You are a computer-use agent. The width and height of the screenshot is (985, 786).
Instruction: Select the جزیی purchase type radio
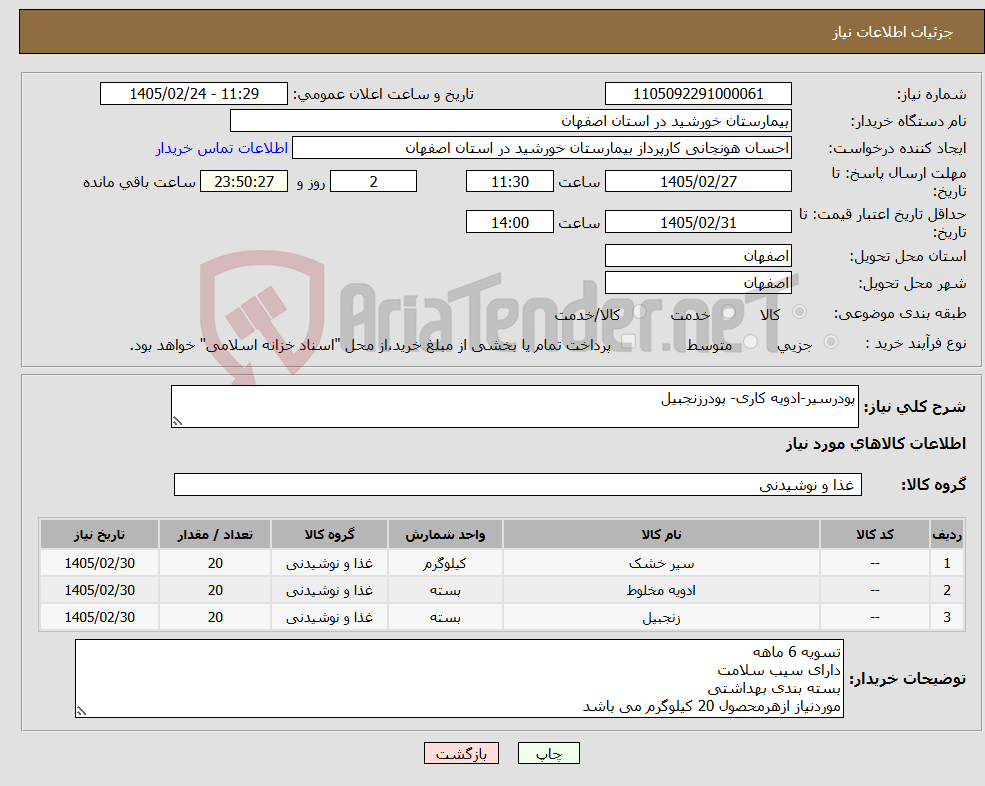830,342
